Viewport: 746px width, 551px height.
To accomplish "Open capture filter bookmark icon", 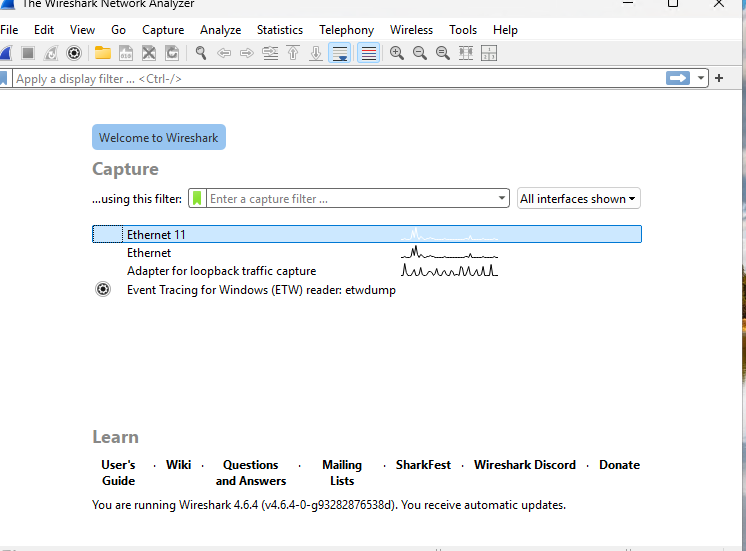I will [197, 198].
